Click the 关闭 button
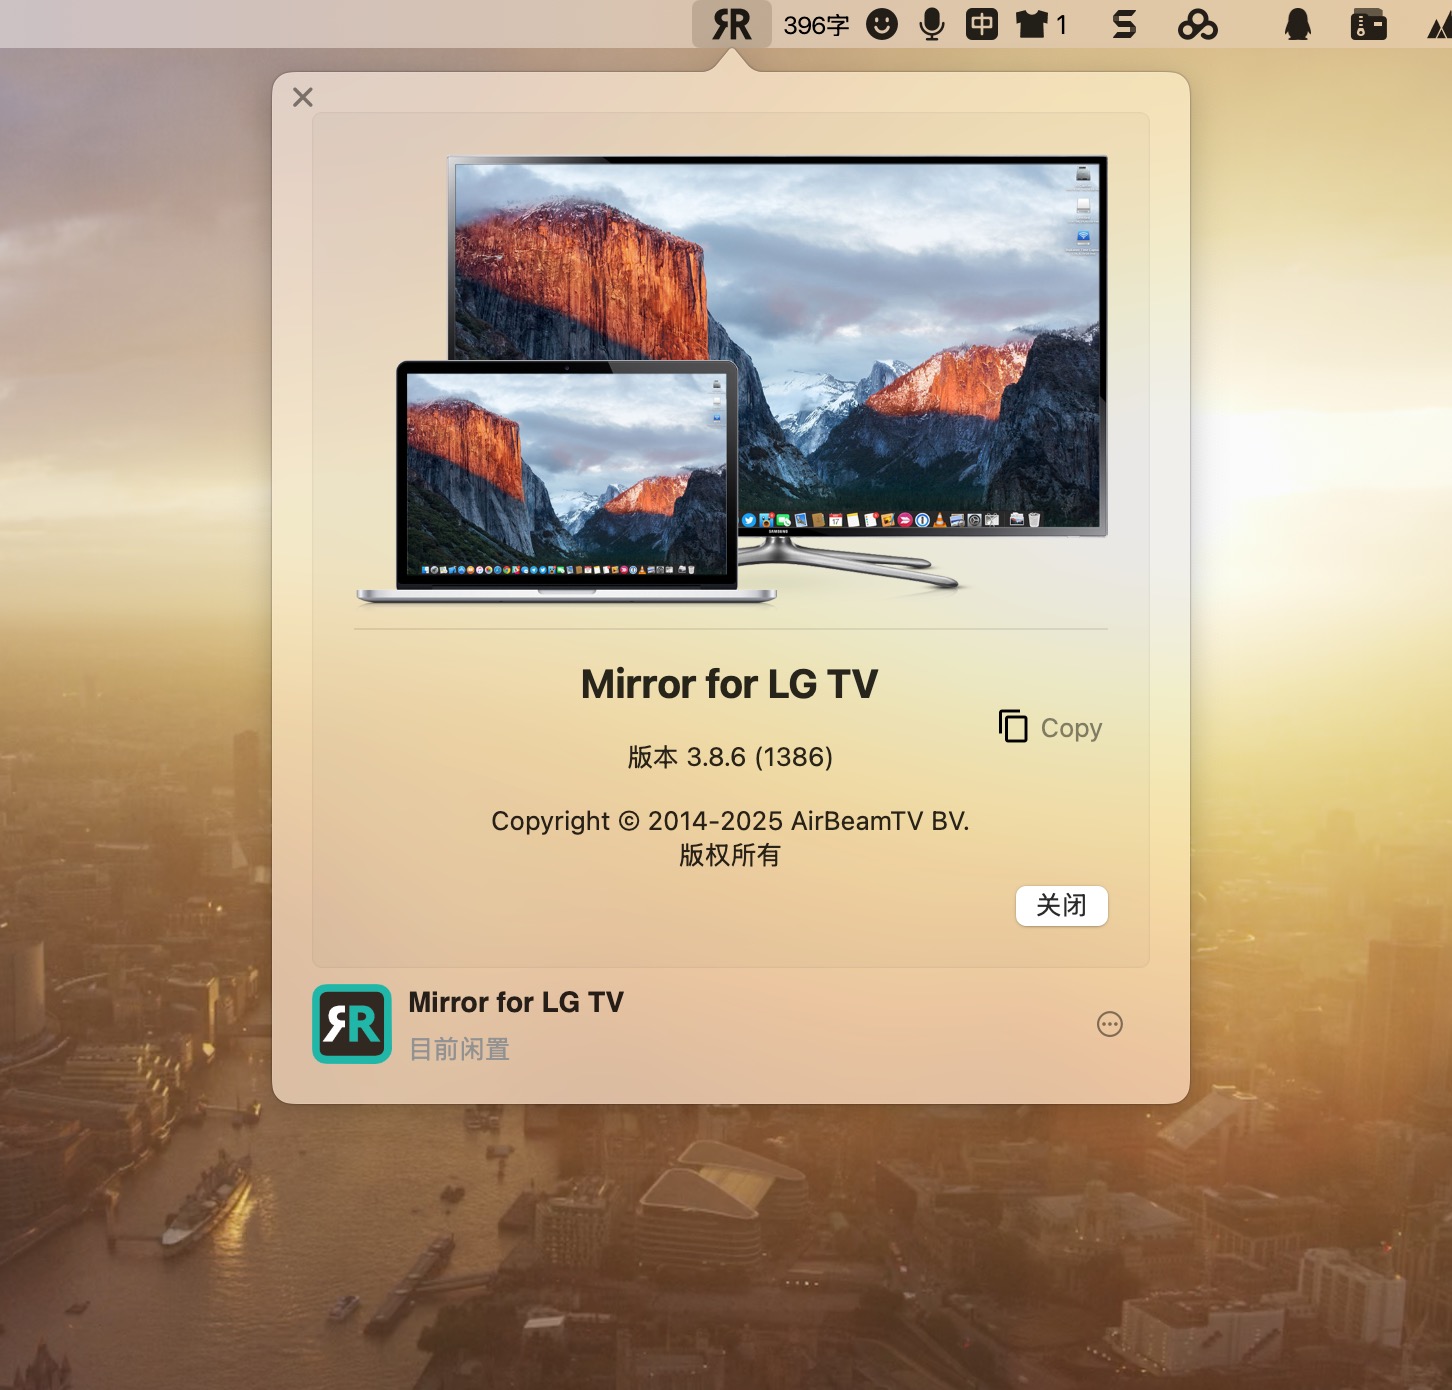Screen dimensions: 1452x1390 (1061, 906)
